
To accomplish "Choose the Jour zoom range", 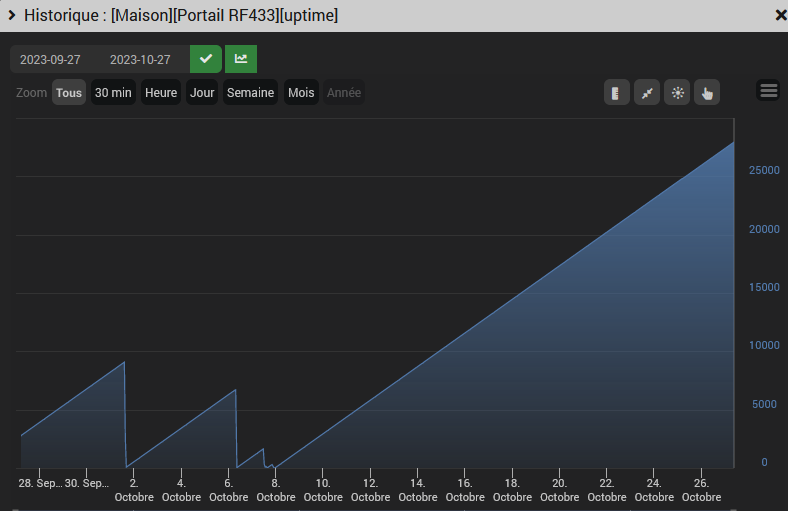I will click(x=202, y=92).
